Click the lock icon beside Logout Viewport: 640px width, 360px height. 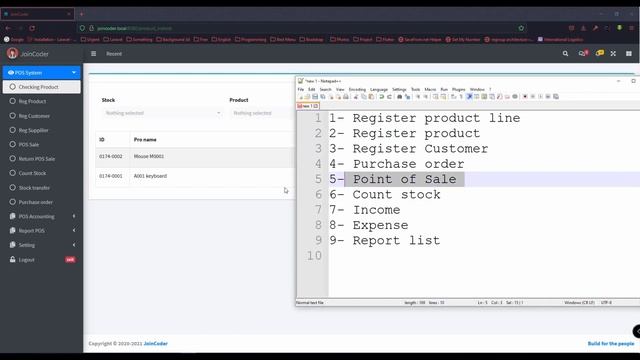(13, 259)
